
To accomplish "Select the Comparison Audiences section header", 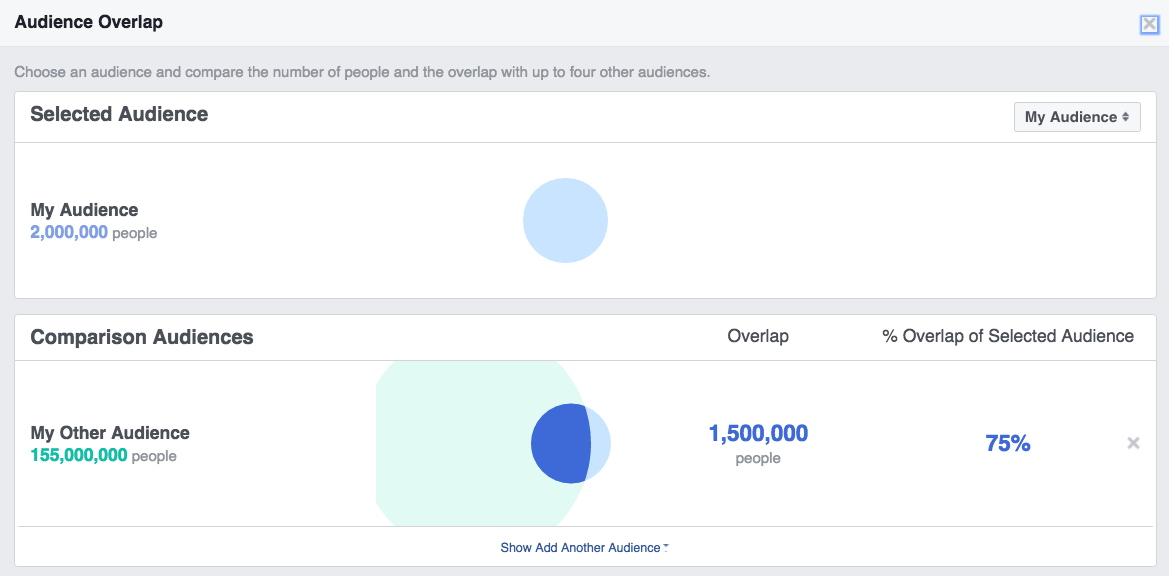I will (143, 336).
